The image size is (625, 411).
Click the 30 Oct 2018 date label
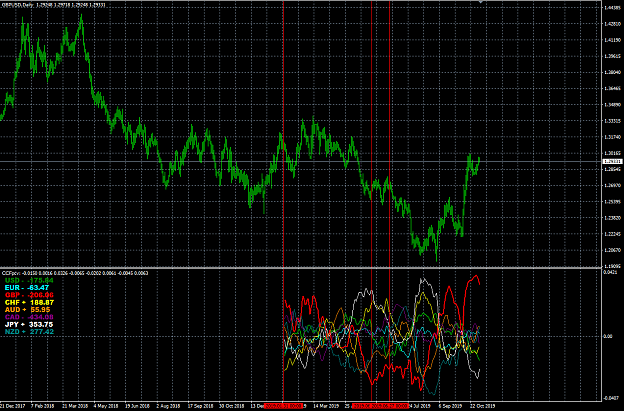pos(232,406)
